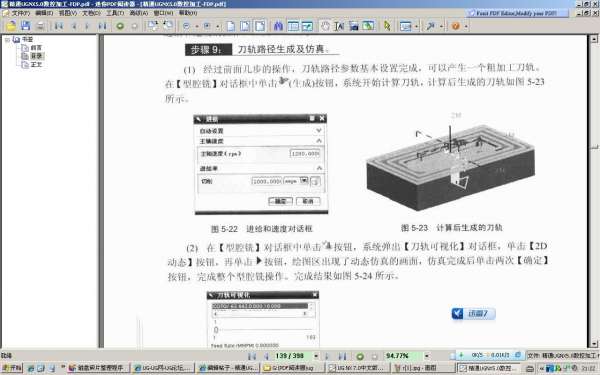Open the zoom percentage dropdown
Image resolution: width=600 pixels, height=375 pixels.
pyautogui.click(x=427, y=356)
